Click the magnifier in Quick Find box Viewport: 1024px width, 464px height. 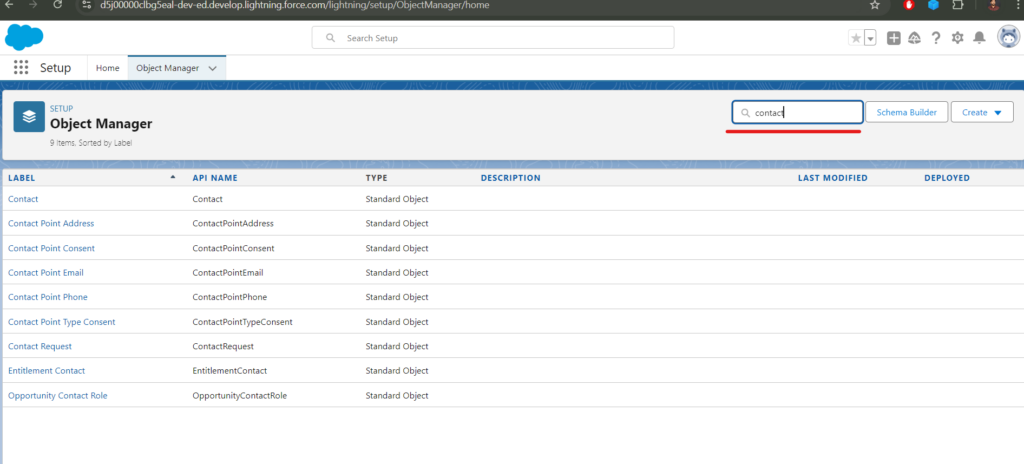[745, 112]
